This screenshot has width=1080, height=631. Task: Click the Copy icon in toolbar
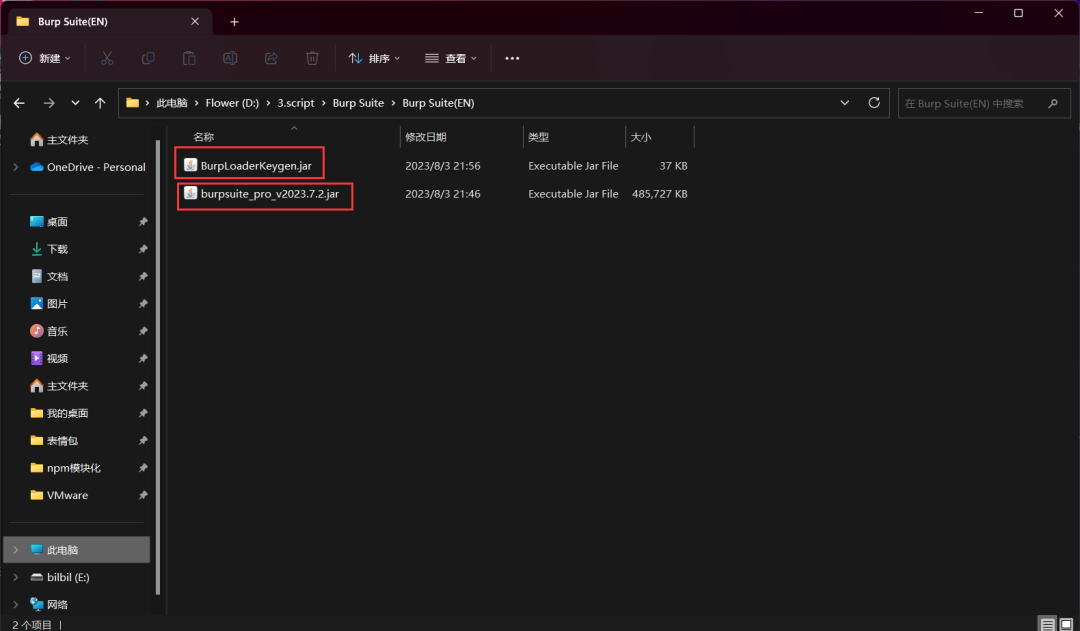click(148, 59)
